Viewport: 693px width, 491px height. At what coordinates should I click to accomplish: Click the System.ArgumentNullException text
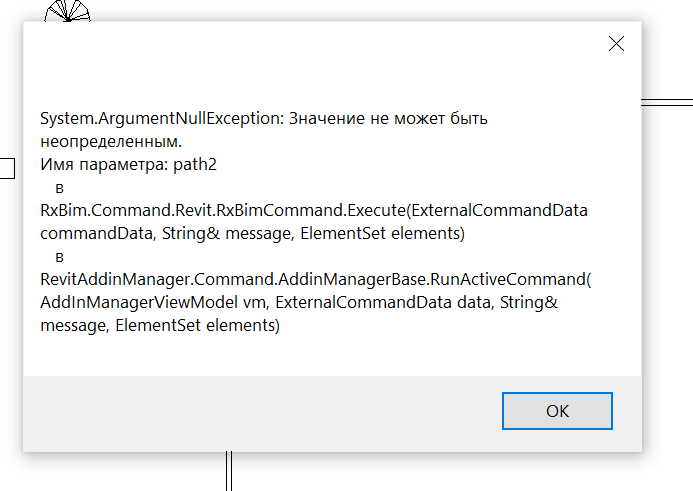click(x=162, y=118)
